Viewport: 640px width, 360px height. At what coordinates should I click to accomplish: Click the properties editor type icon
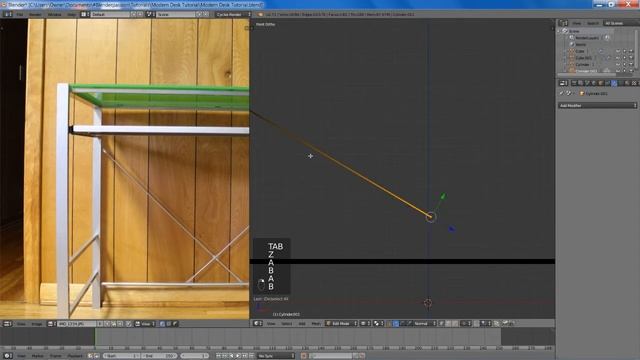pyautogui.click(x=564, y=83)
